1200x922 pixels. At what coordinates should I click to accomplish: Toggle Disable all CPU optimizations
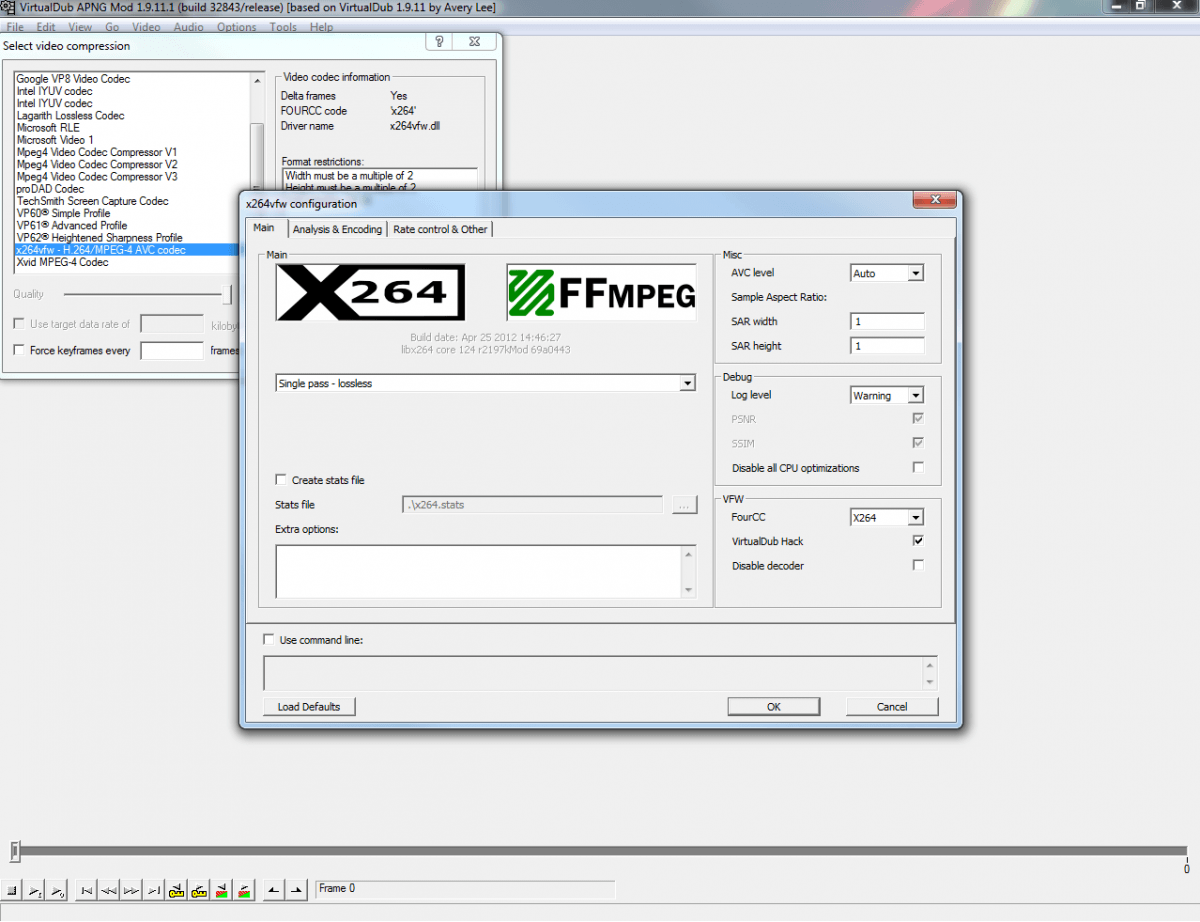[918, 468]
